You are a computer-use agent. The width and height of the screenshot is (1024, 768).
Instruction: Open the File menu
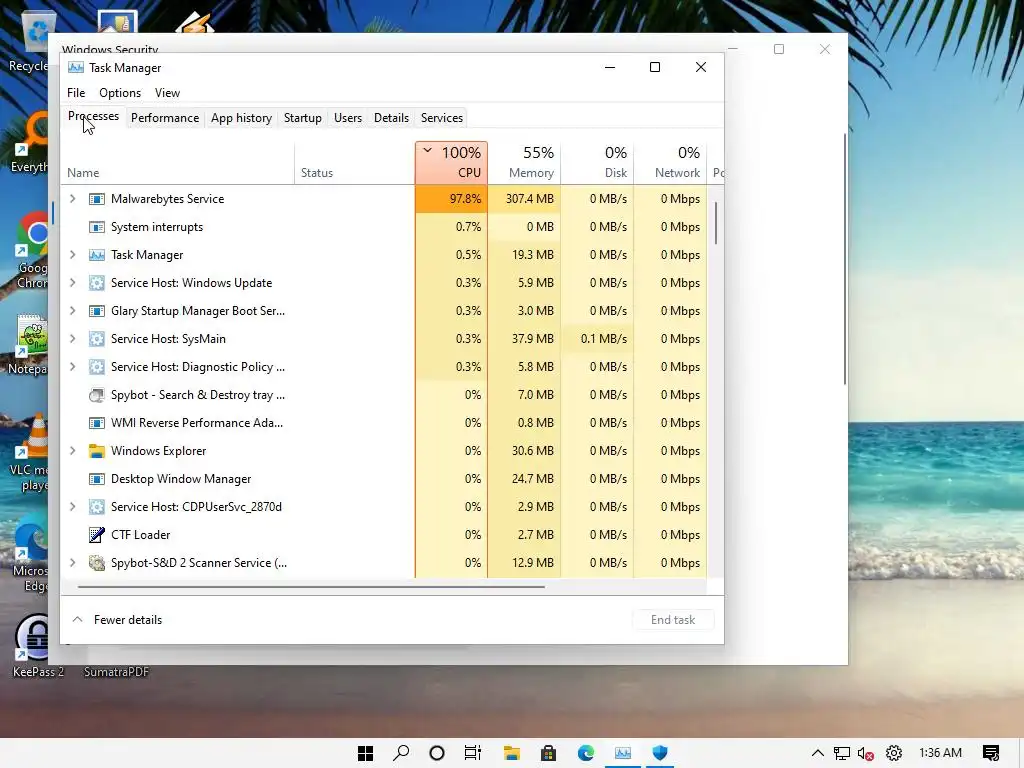pos(76,93)
